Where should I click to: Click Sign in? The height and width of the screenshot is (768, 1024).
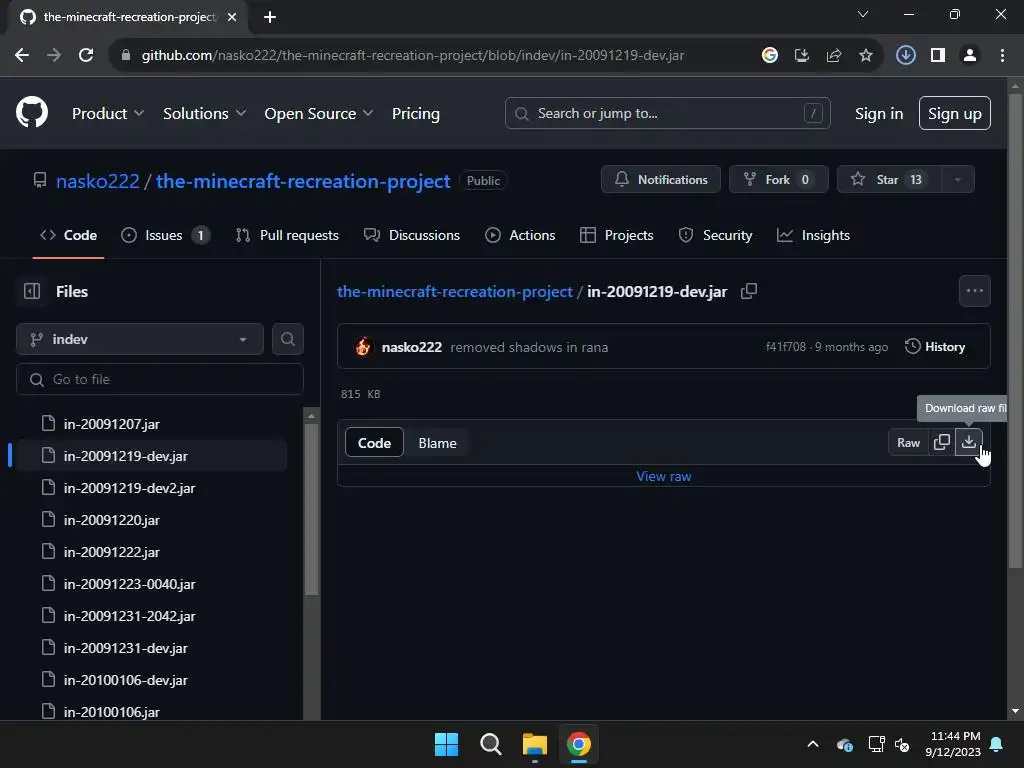coord(879,113)
